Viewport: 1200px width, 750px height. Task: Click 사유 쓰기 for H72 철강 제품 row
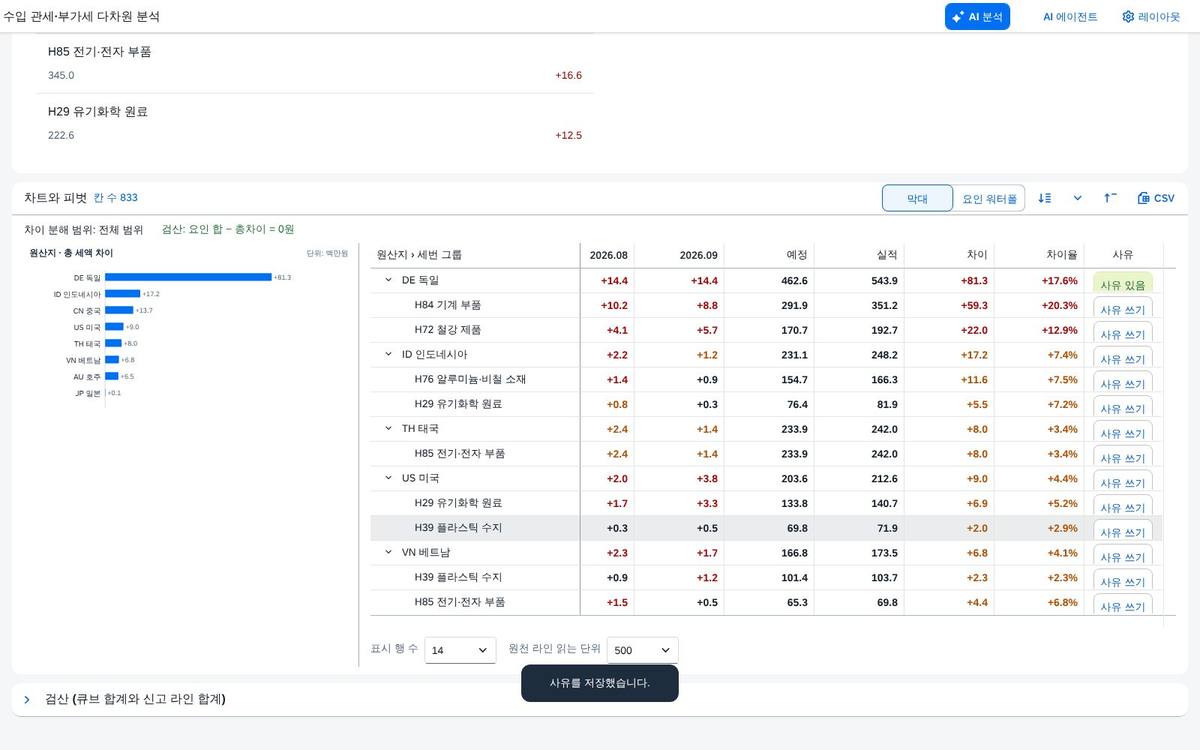1123,332
